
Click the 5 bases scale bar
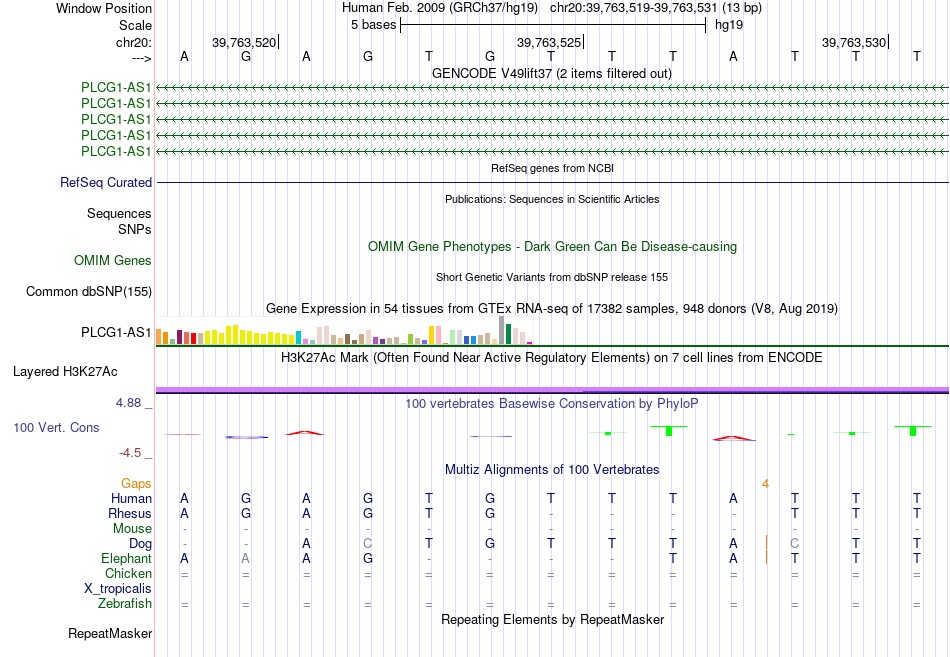coord(553,25)
